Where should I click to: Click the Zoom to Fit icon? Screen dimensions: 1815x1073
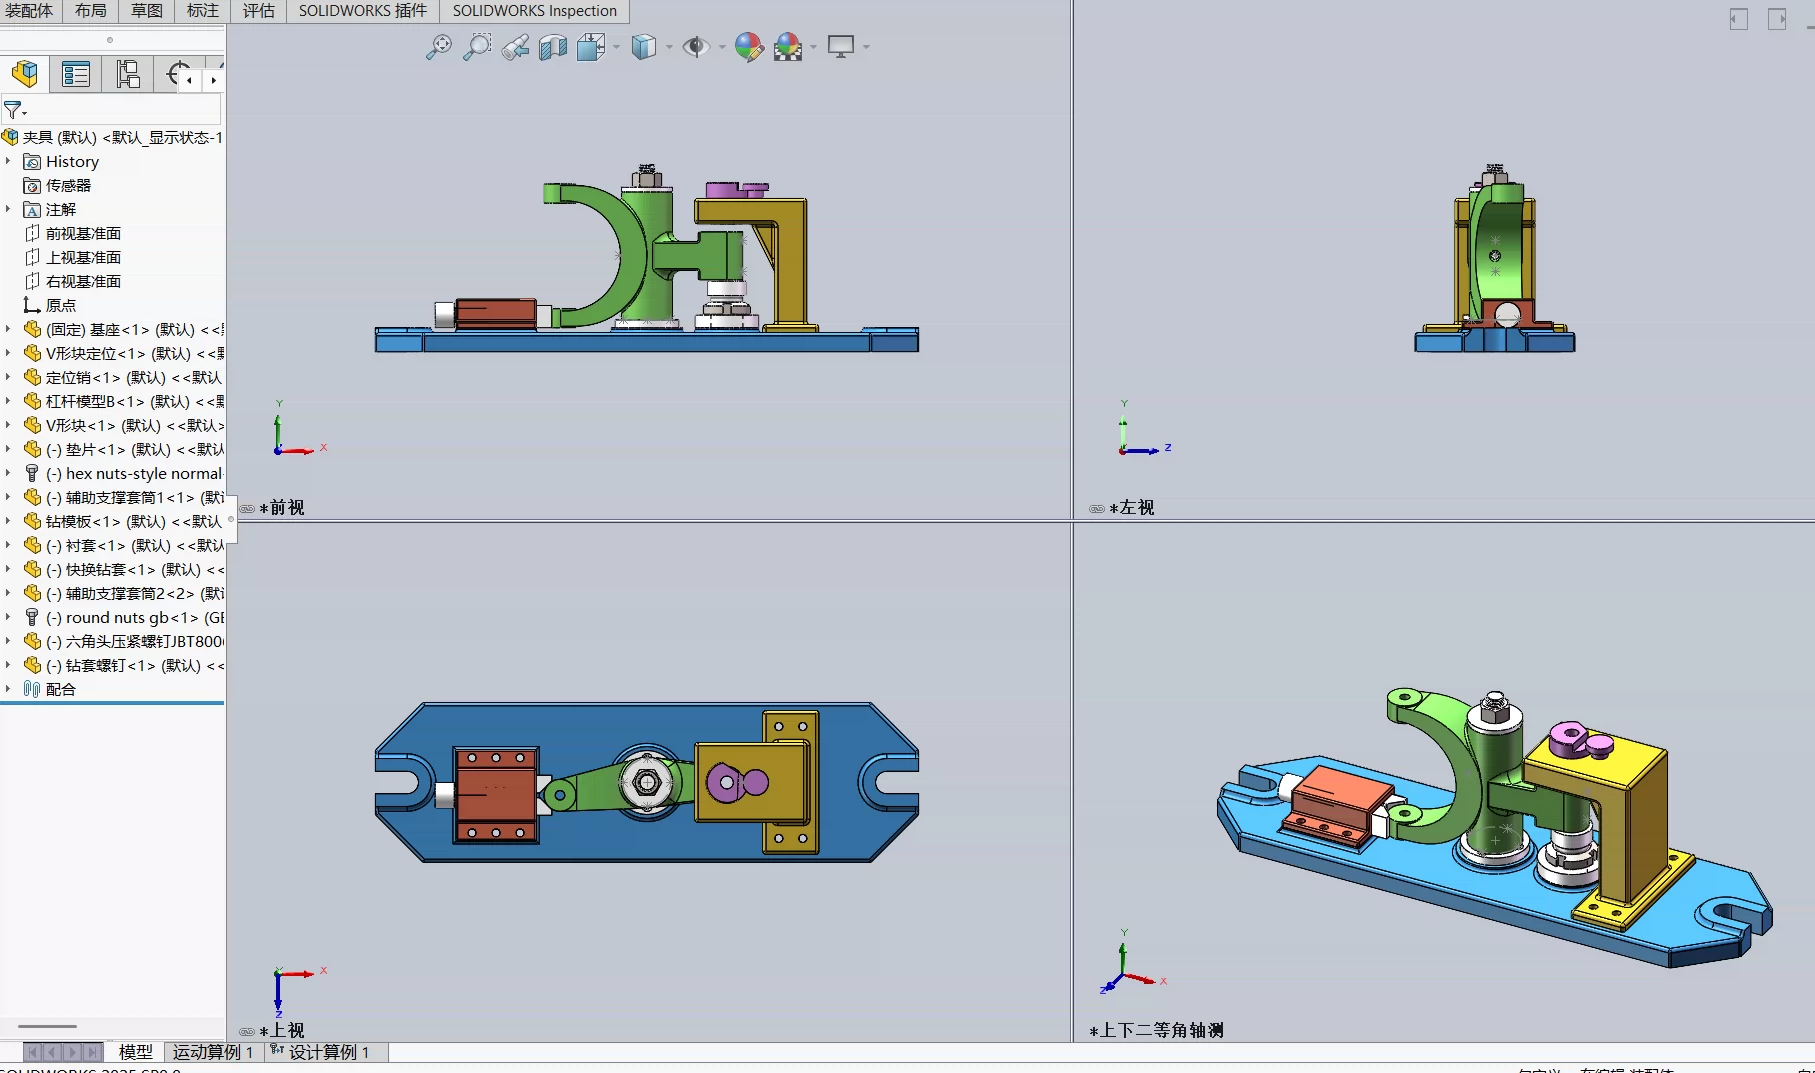(438, 47)
